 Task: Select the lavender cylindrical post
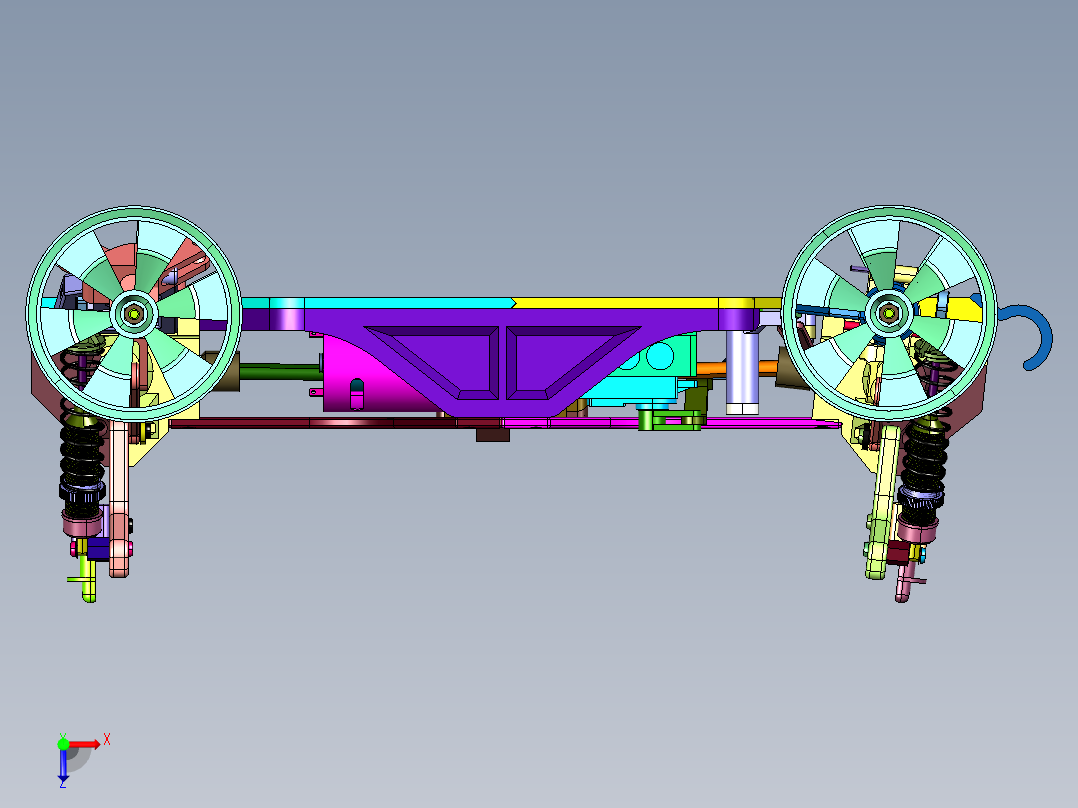742,371
